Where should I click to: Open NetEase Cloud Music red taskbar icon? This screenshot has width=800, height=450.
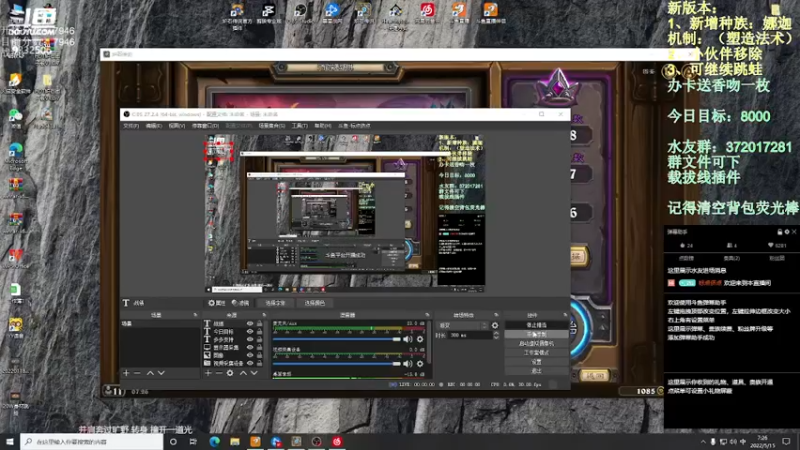337,441
